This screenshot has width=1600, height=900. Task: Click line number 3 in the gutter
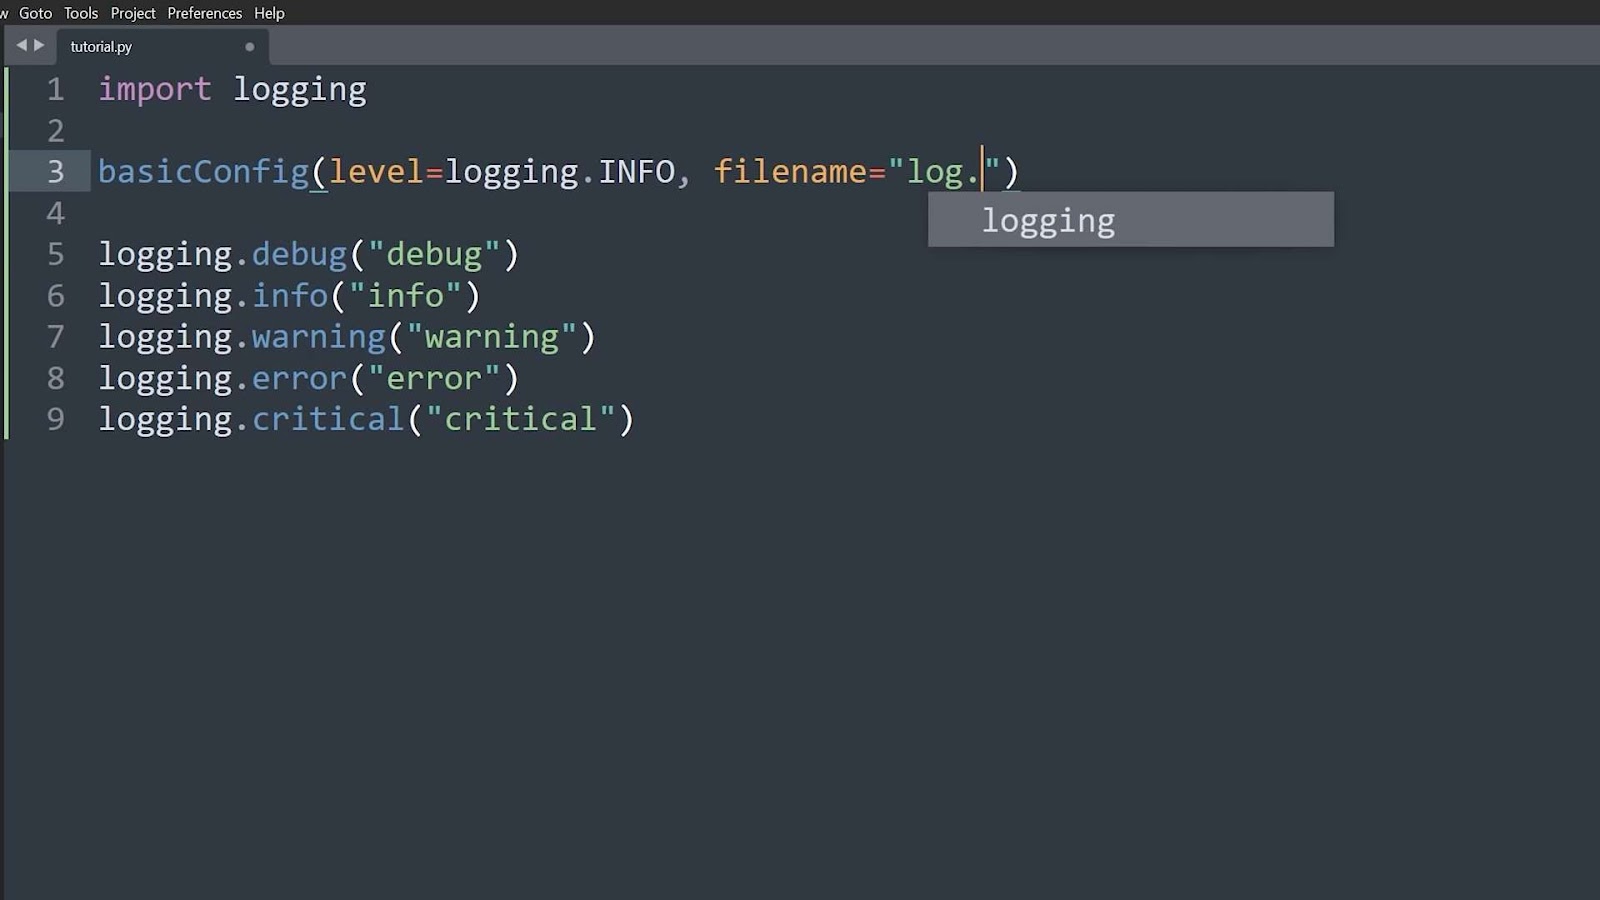tap(55, 171)
